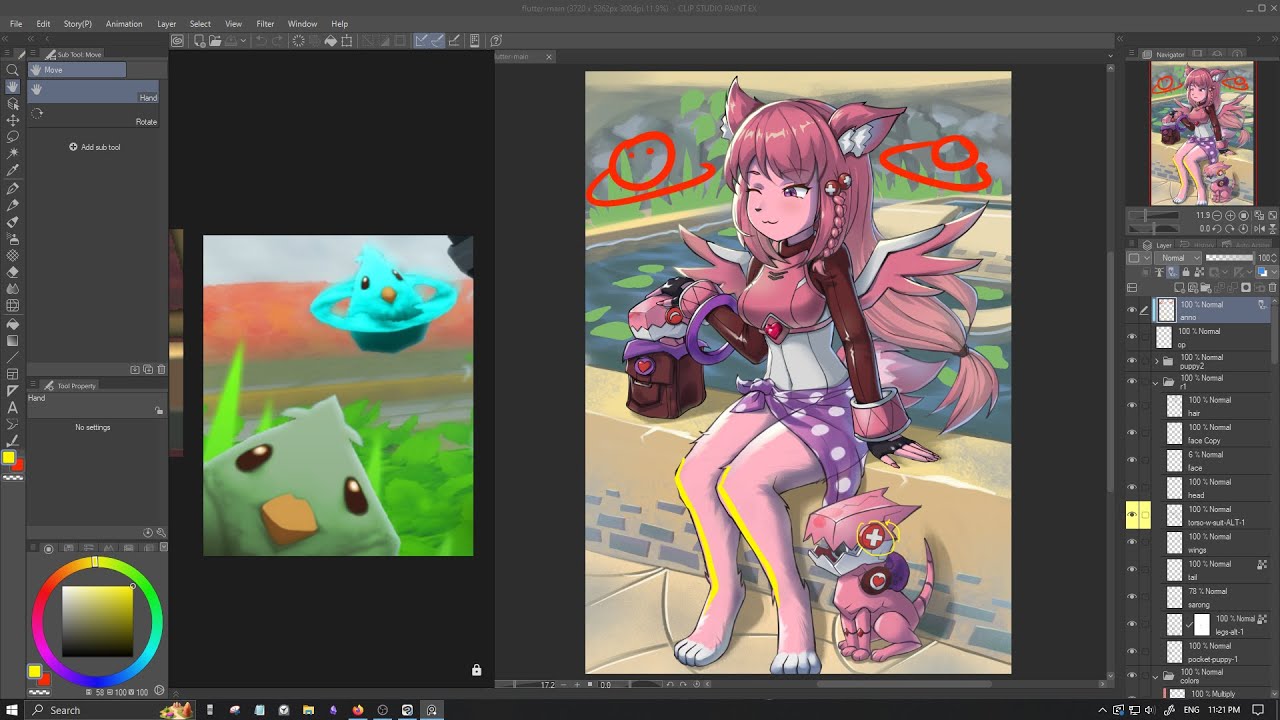1280x720 pixels.
Task: Delete sub tool with trash icon
Action: click(161, 369)
